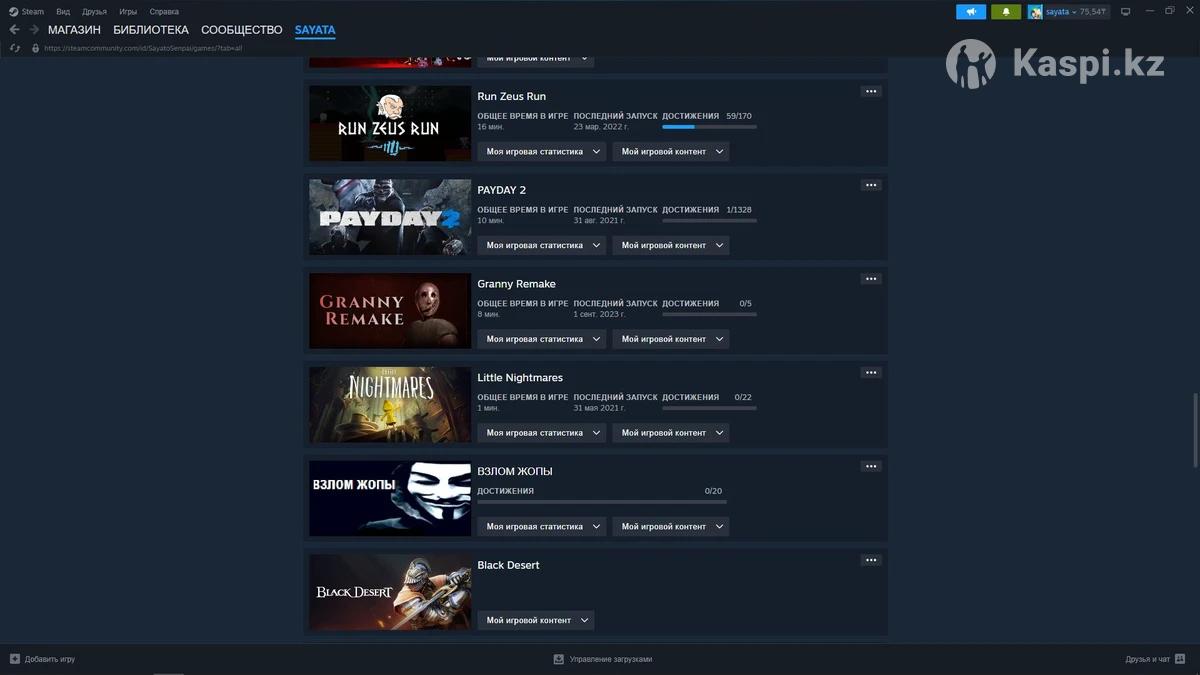Click the Little Nightmares achievements count 0/22

coord(743,397)
